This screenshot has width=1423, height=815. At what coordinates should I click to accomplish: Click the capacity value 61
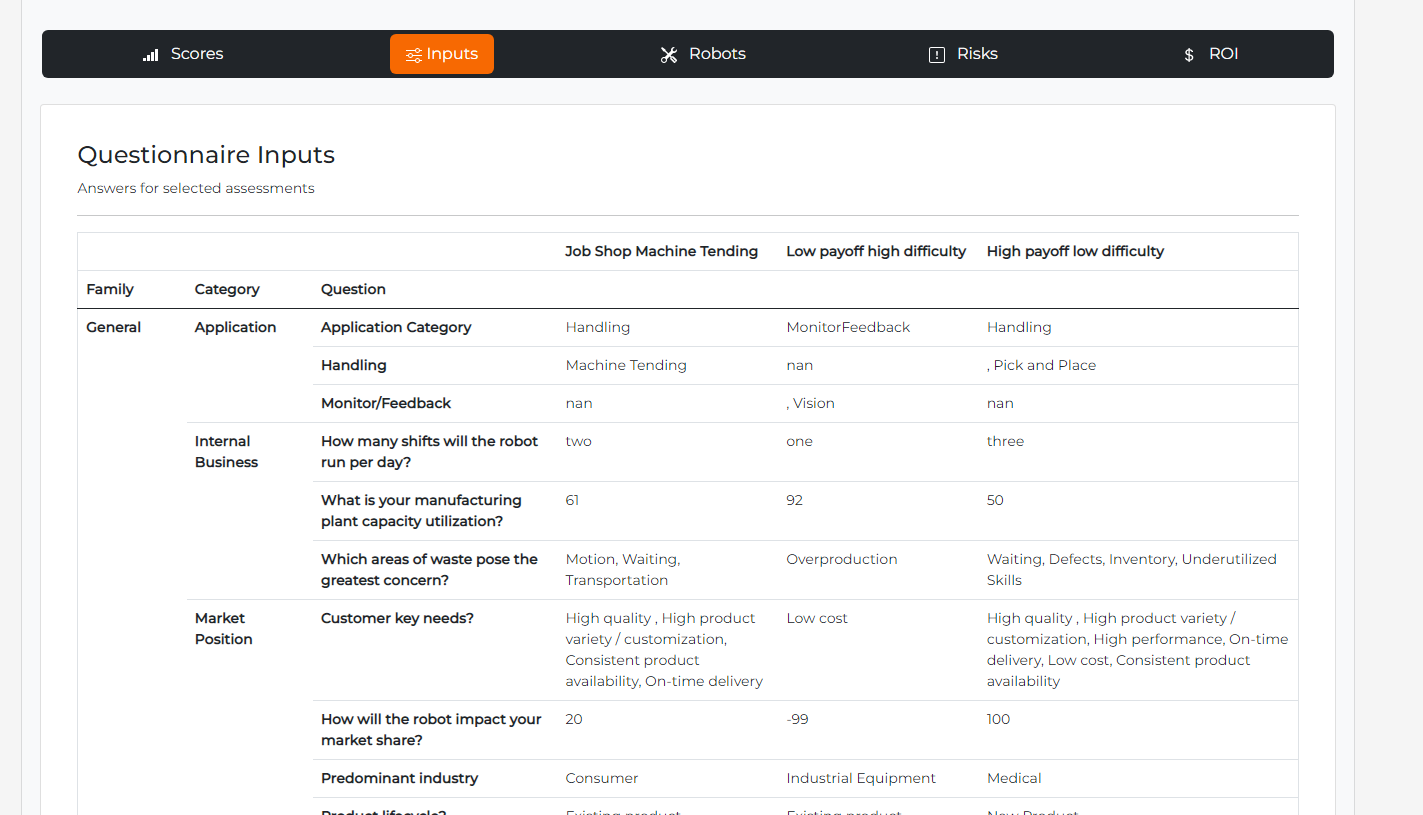572,500
